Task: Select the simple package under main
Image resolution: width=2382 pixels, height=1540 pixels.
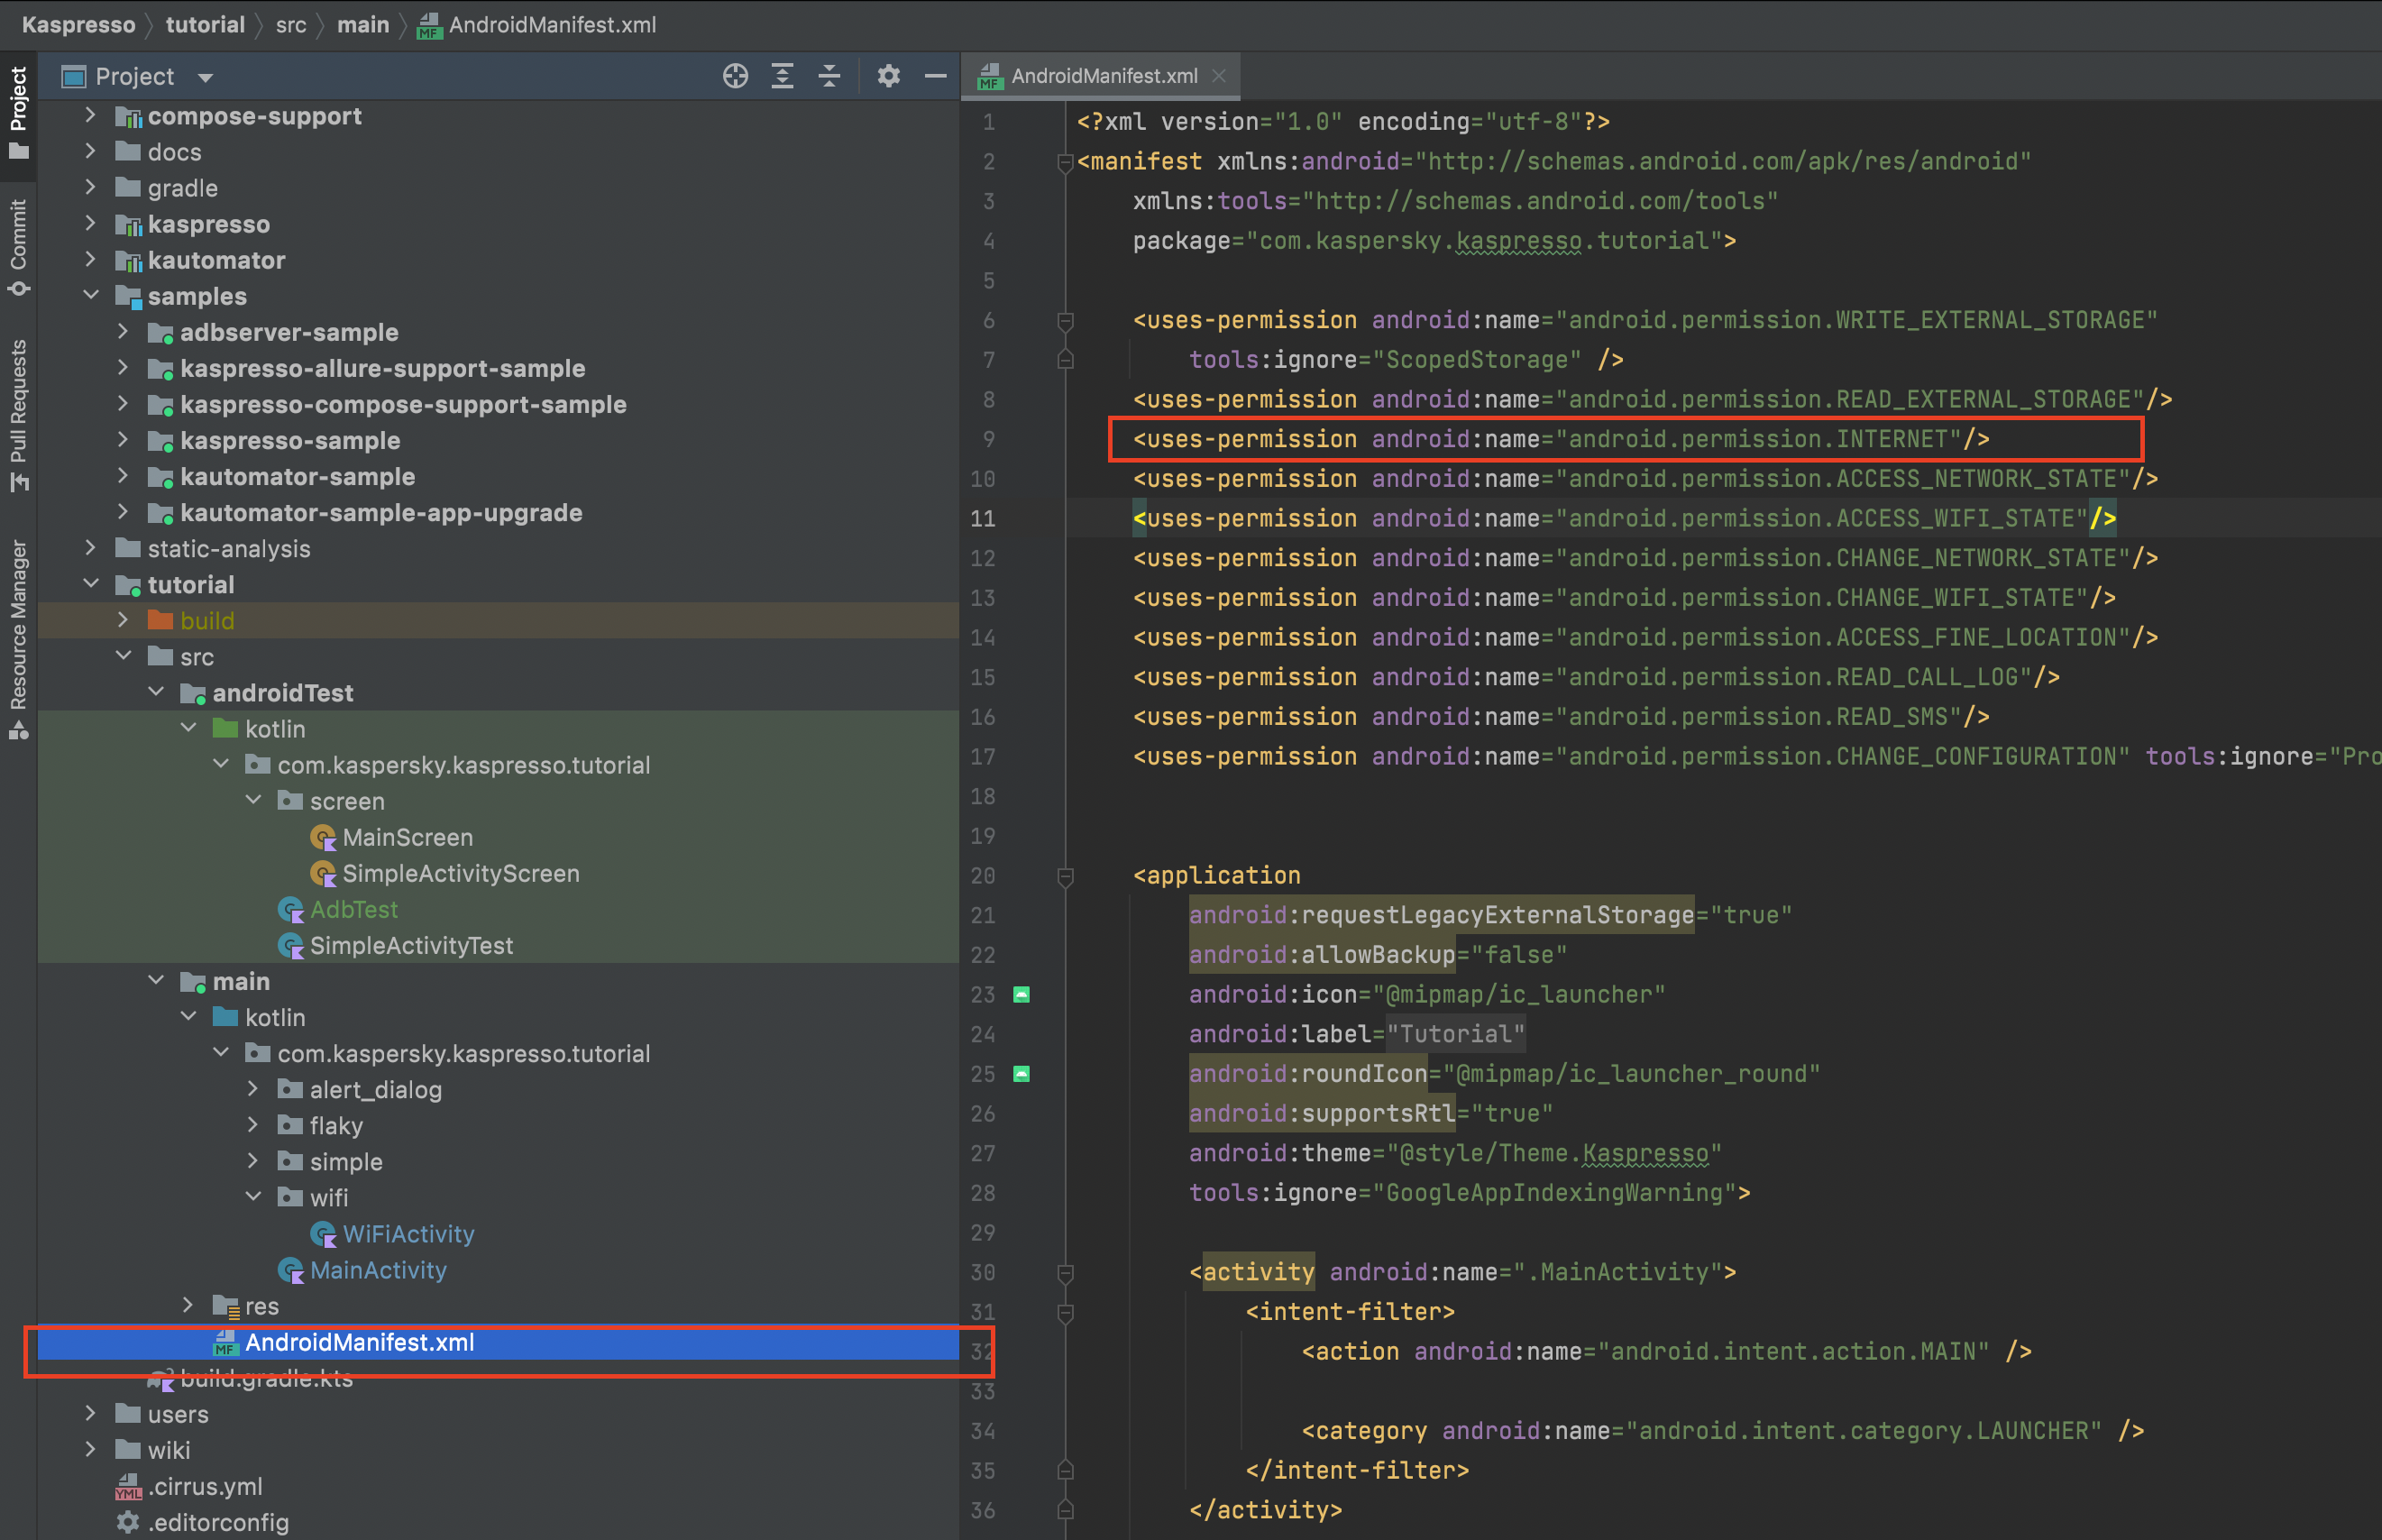Action: 330,1161
